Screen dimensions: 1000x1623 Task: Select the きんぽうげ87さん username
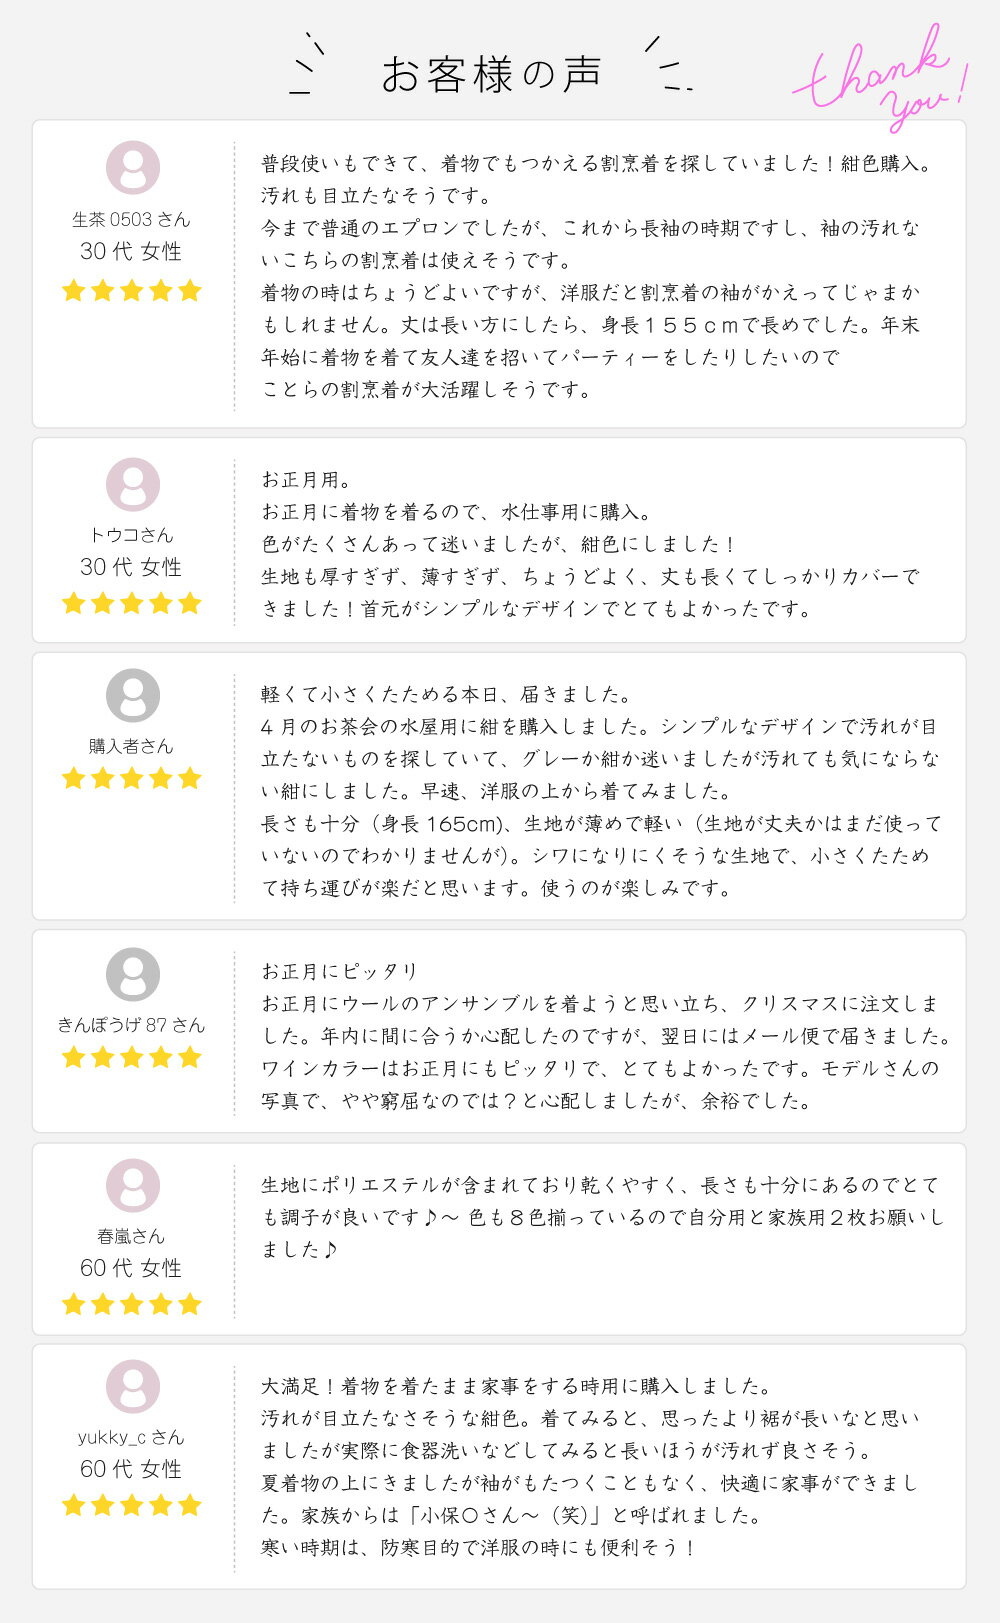pos(131,1024)
